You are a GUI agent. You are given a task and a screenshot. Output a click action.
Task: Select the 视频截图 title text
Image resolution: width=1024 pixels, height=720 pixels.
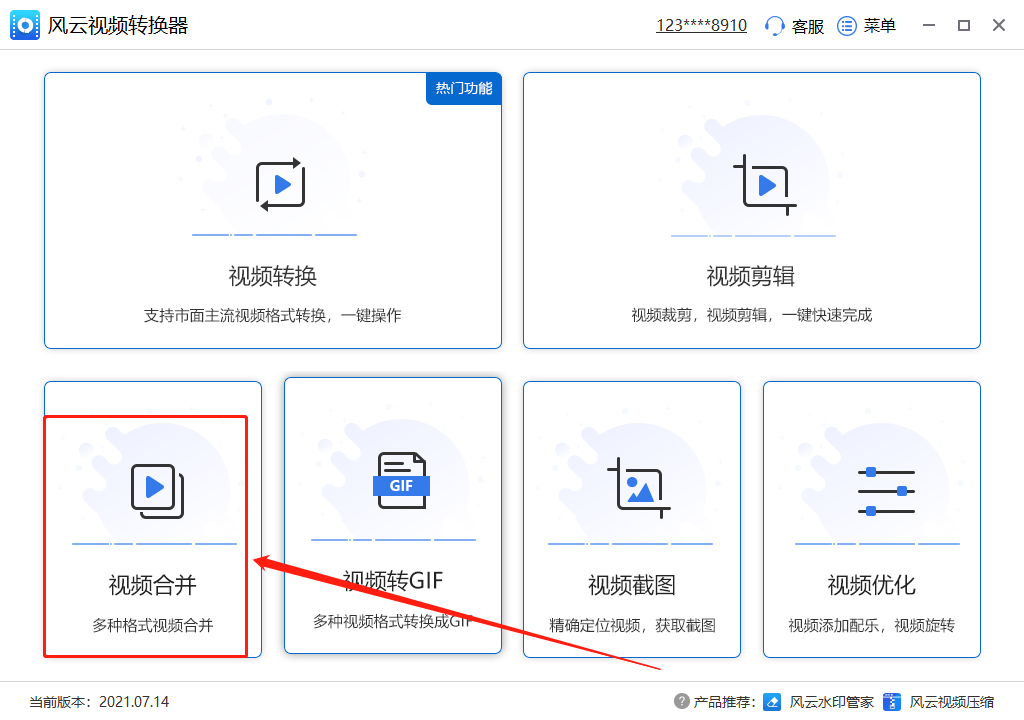coord(632,585)
